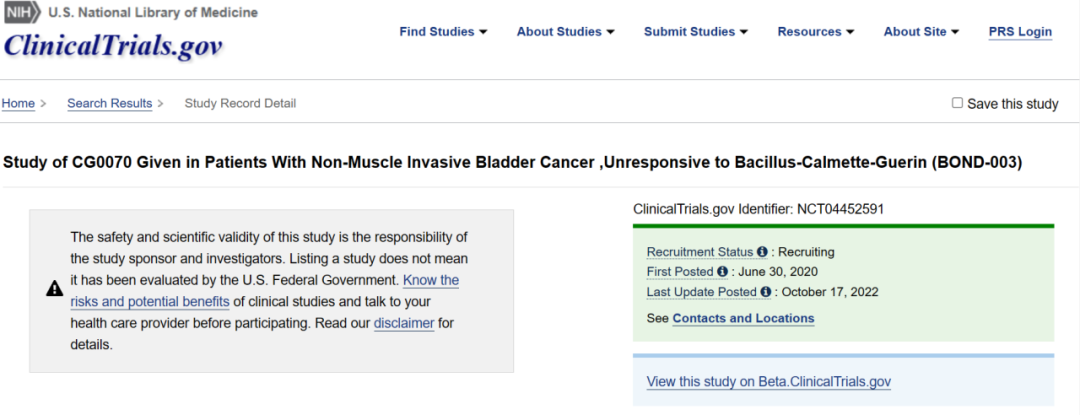Click the Recruitment Status info icon
This screenshot has height=415, width=1080.
(762, 252)
